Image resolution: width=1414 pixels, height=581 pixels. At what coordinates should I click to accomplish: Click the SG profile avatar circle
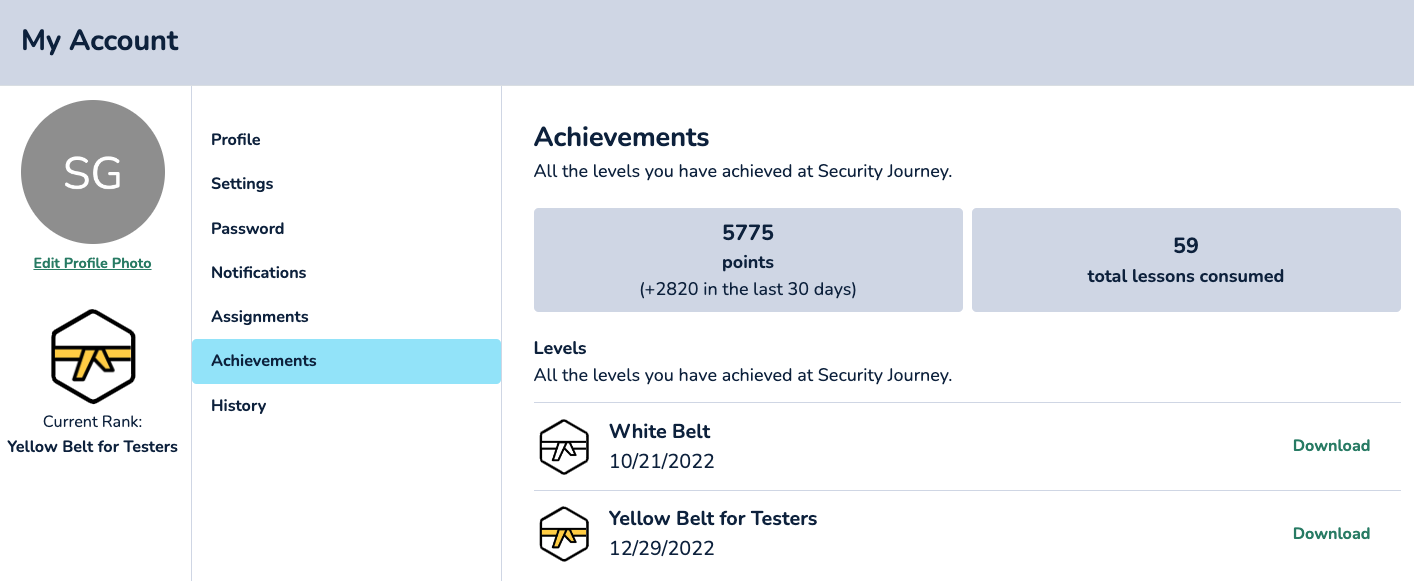pos(93,172)
